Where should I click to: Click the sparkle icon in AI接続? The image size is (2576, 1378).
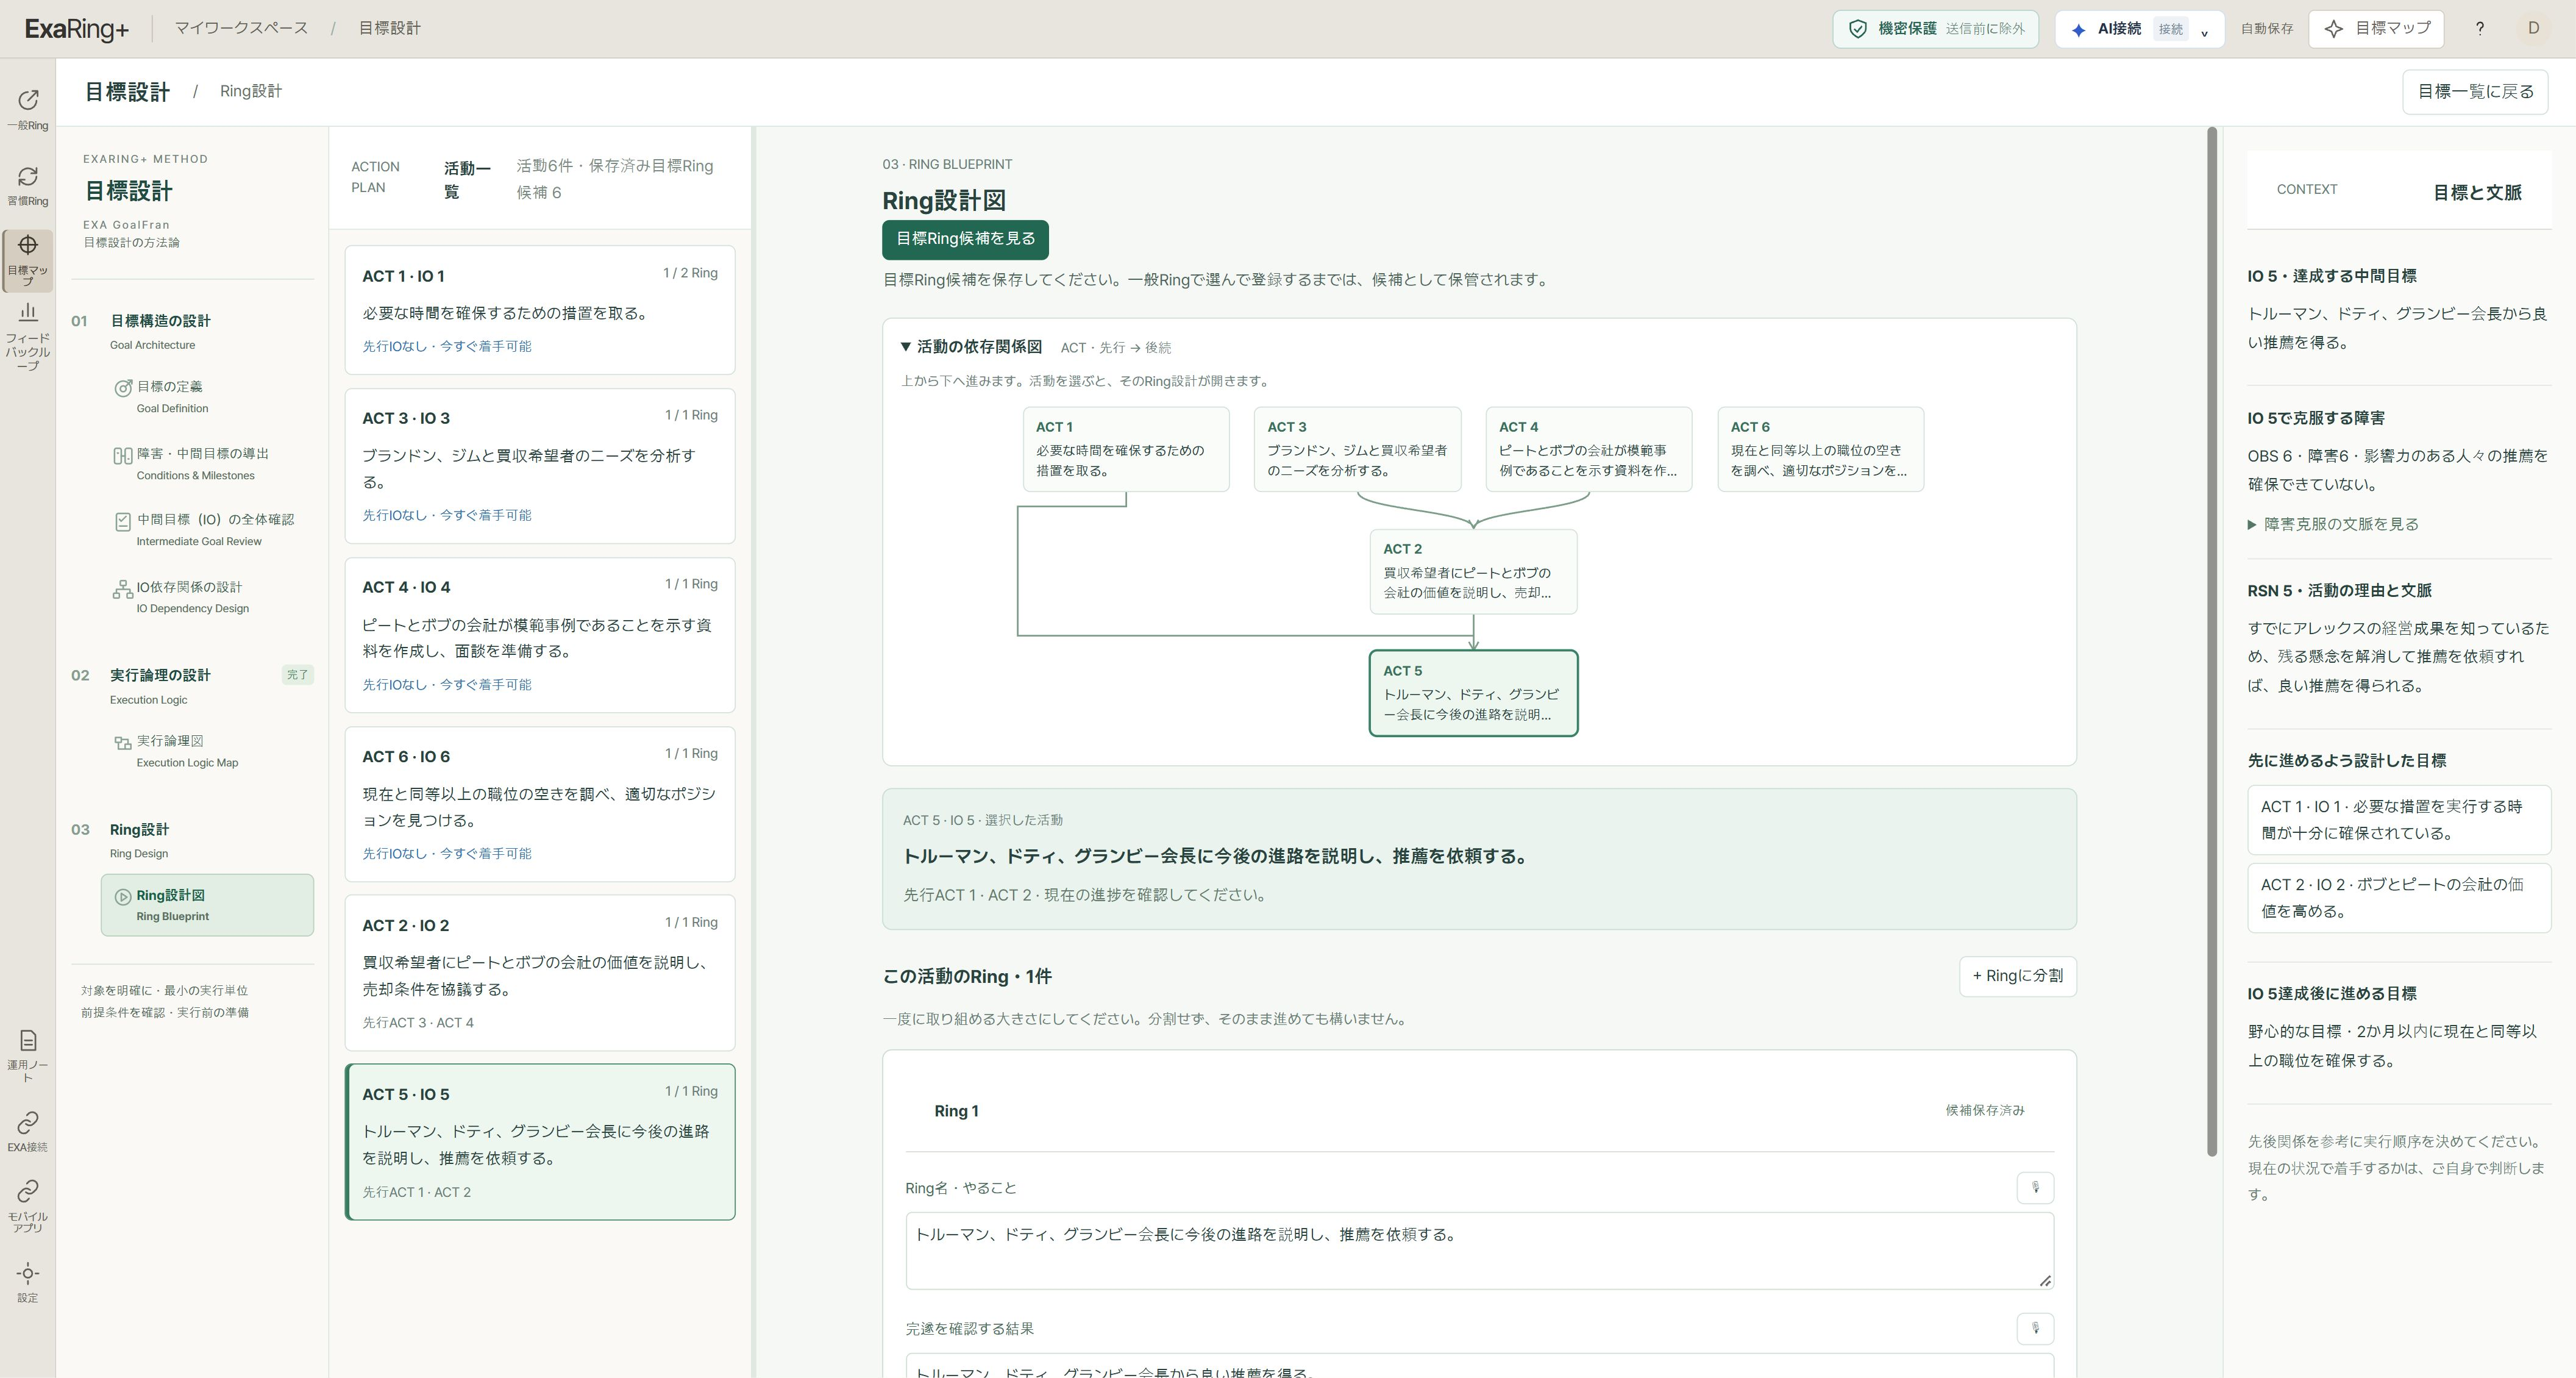point(2078,30)
